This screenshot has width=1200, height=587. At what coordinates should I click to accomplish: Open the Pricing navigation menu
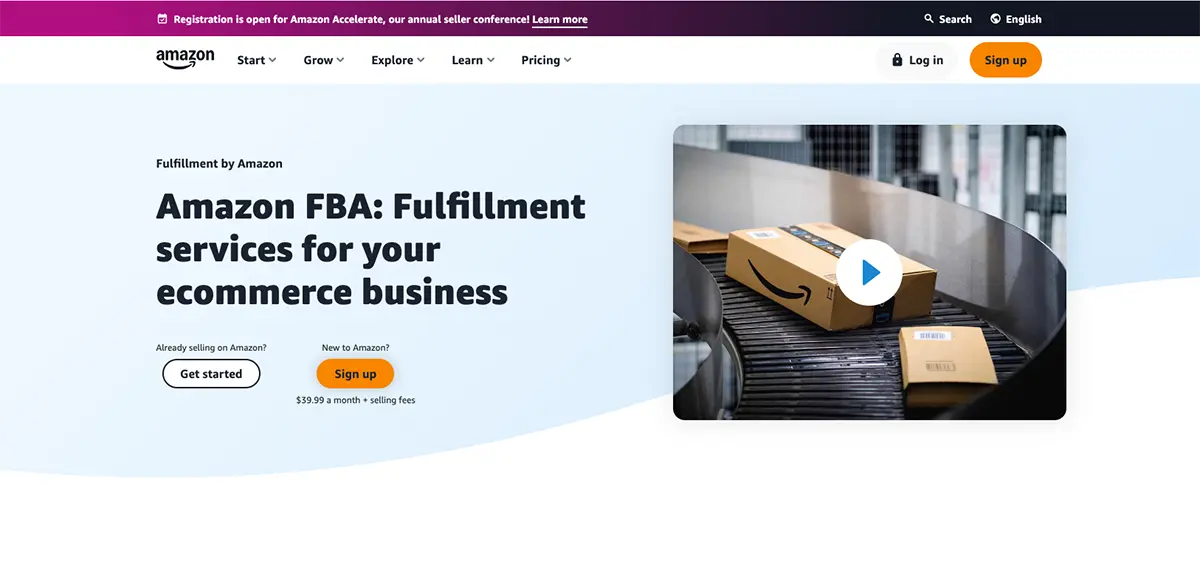point(546,60)
